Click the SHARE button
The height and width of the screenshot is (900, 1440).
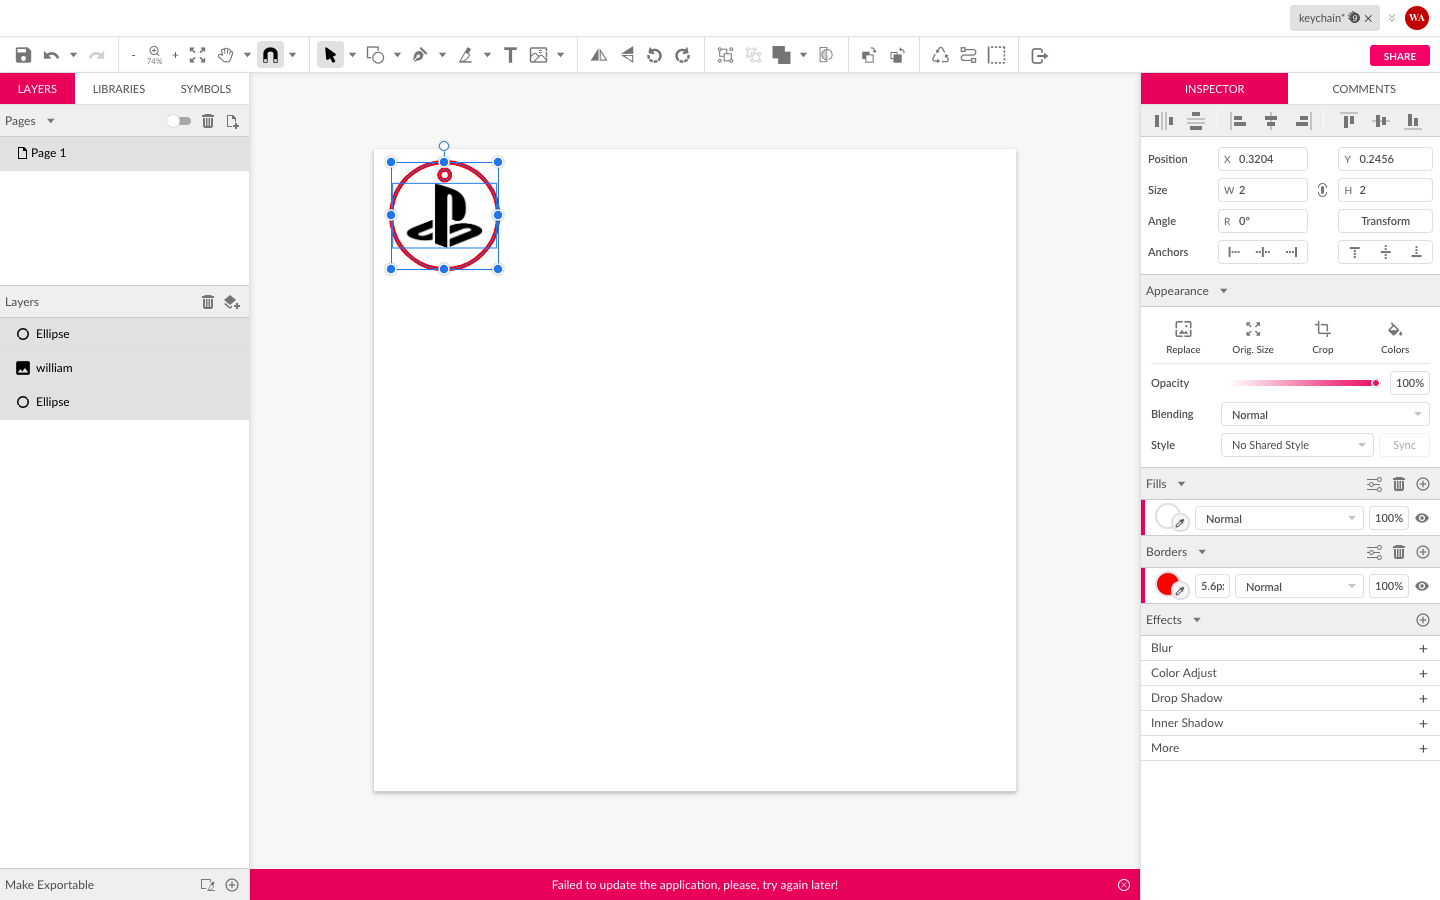[x=1399, y=55]
